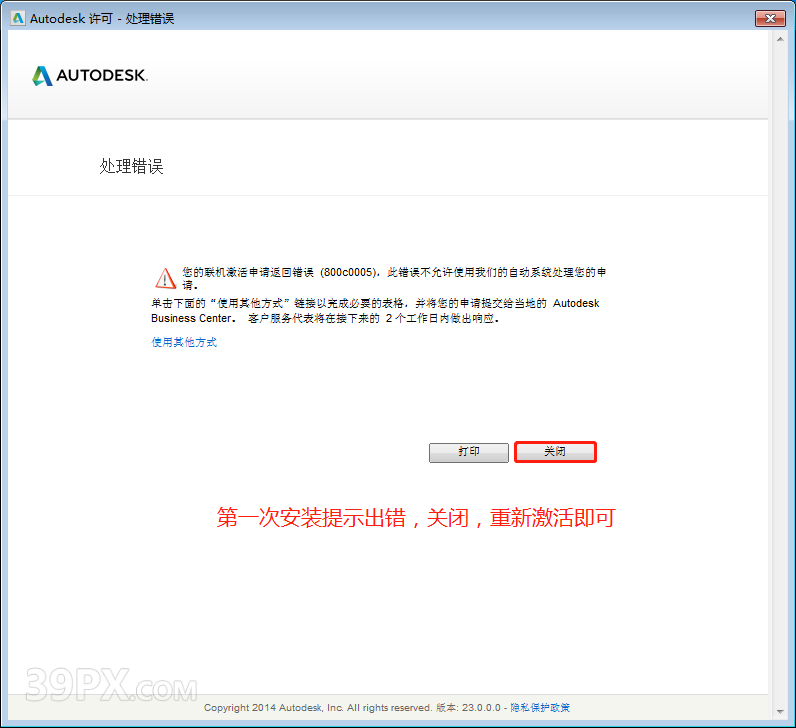Close the window with the red X
The image size is (796, 728).
768,18
